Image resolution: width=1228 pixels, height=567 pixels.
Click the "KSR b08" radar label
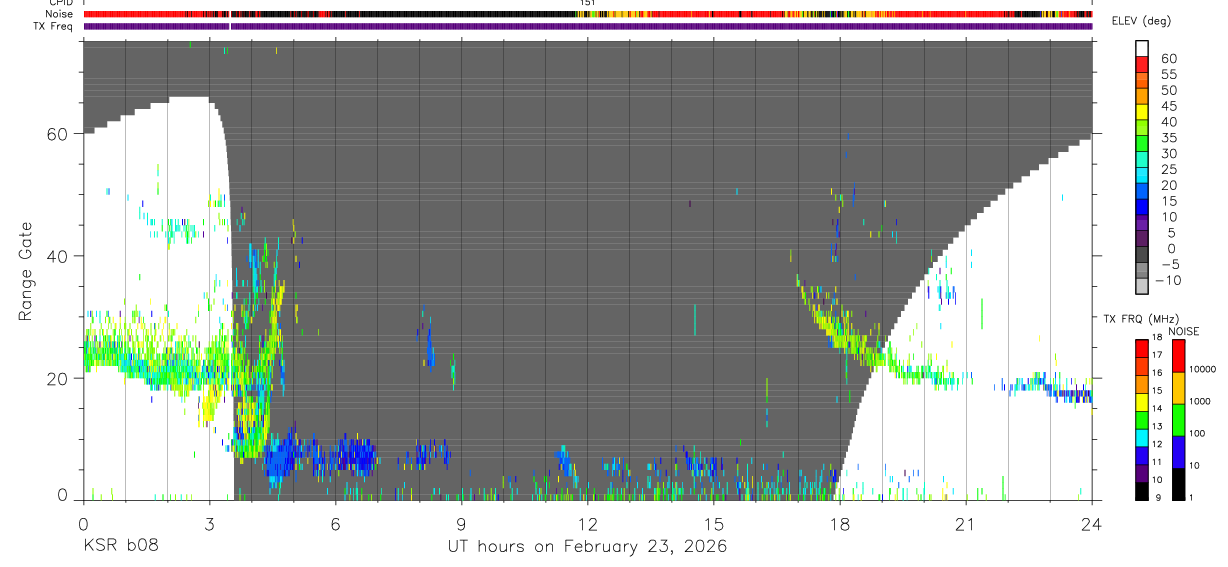[x=120, y=547]
